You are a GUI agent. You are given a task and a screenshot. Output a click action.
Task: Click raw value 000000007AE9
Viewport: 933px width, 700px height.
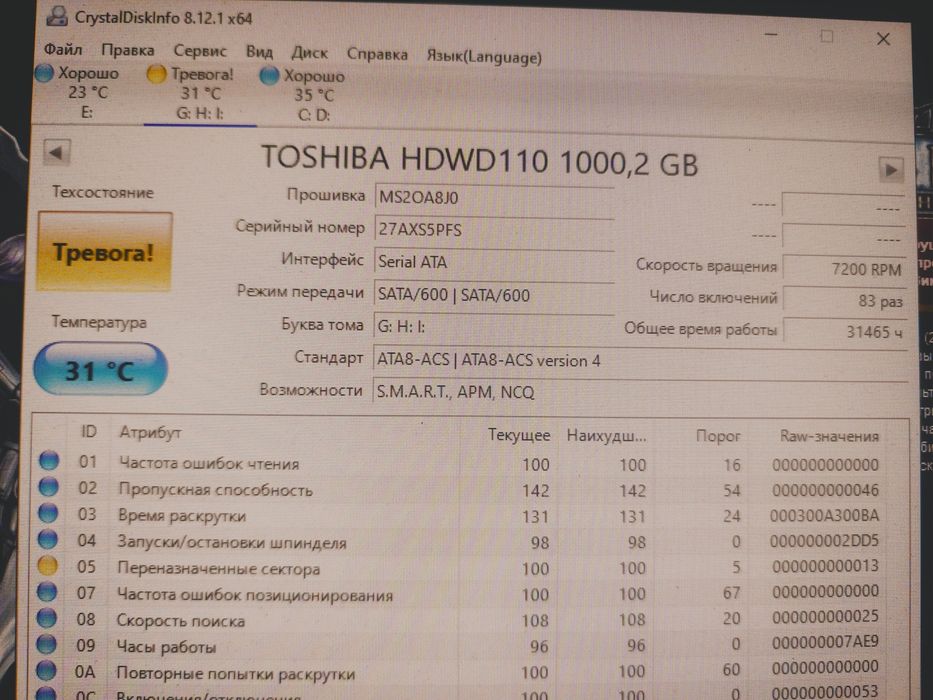(x=825, y=642)
